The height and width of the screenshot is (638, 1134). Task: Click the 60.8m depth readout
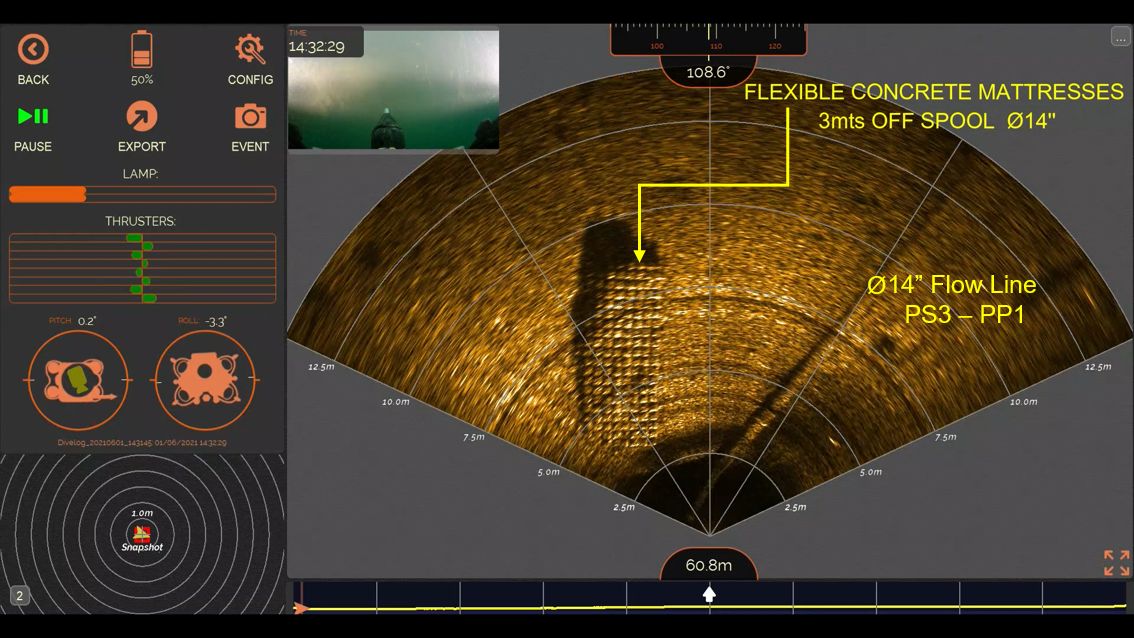708,565
